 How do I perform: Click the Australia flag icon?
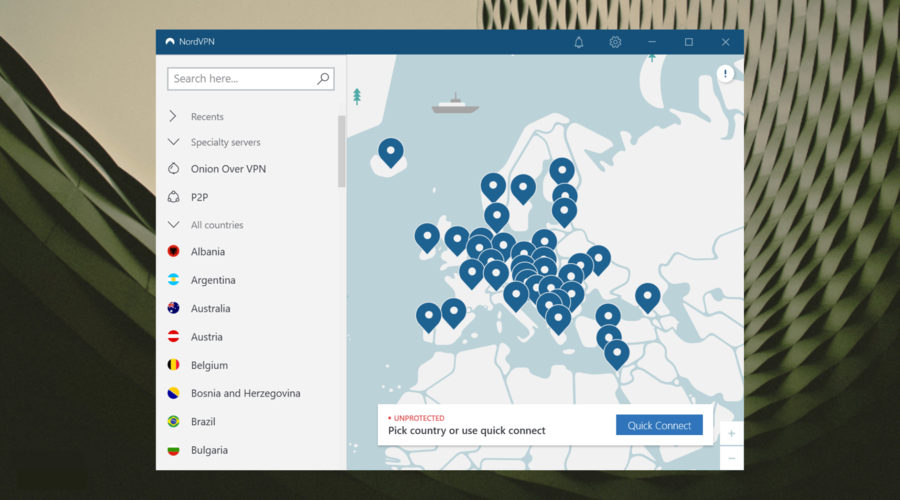pyautogui.click(x=173, y=308)
